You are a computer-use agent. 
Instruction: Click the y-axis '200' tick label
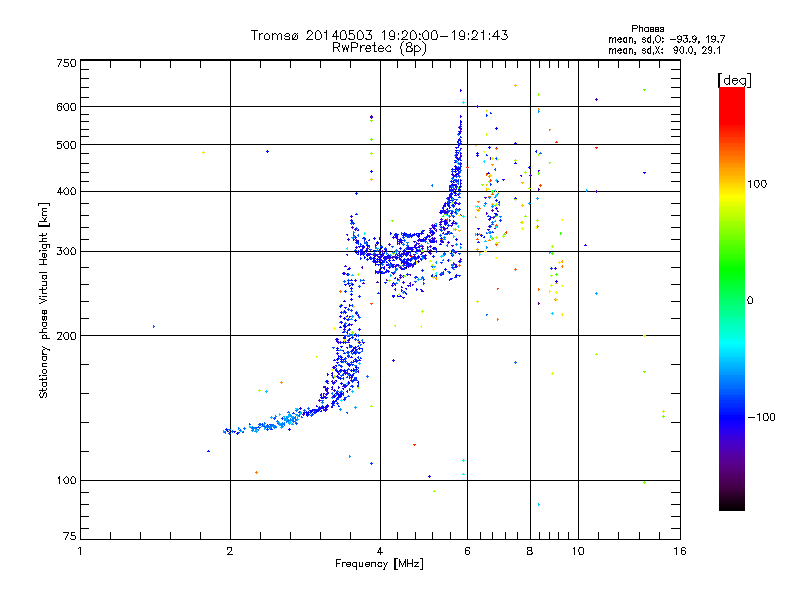pos(66,336)
